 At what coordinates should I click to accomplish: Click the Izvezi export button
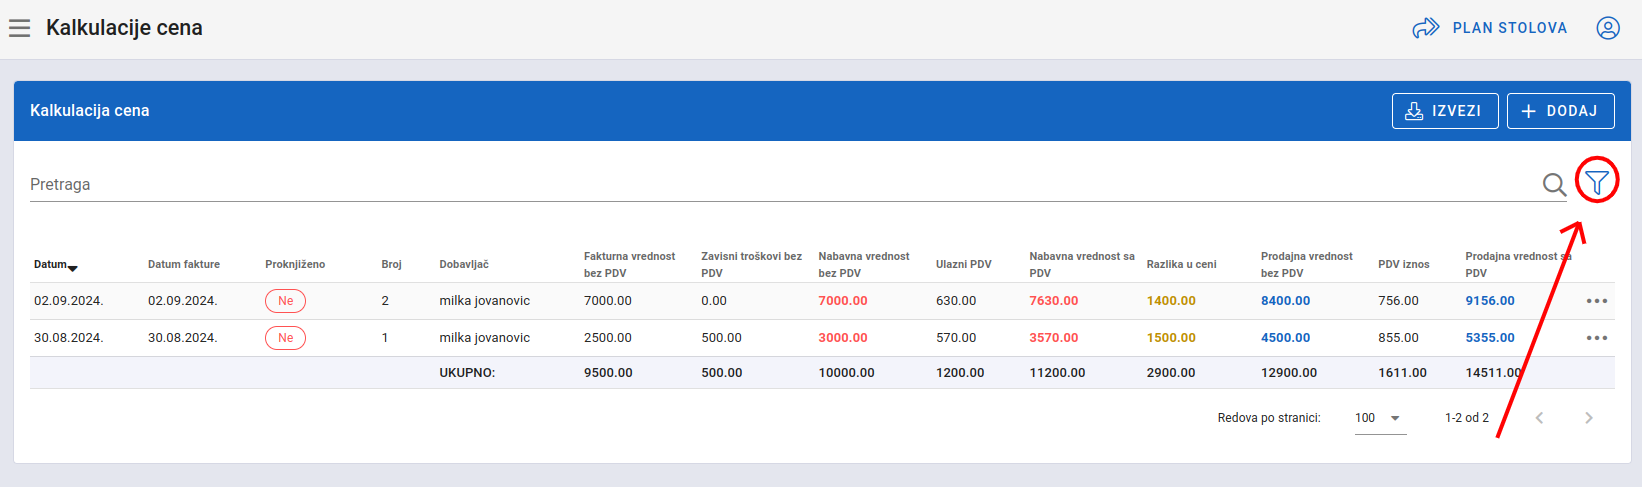(x=1445, y=111)
